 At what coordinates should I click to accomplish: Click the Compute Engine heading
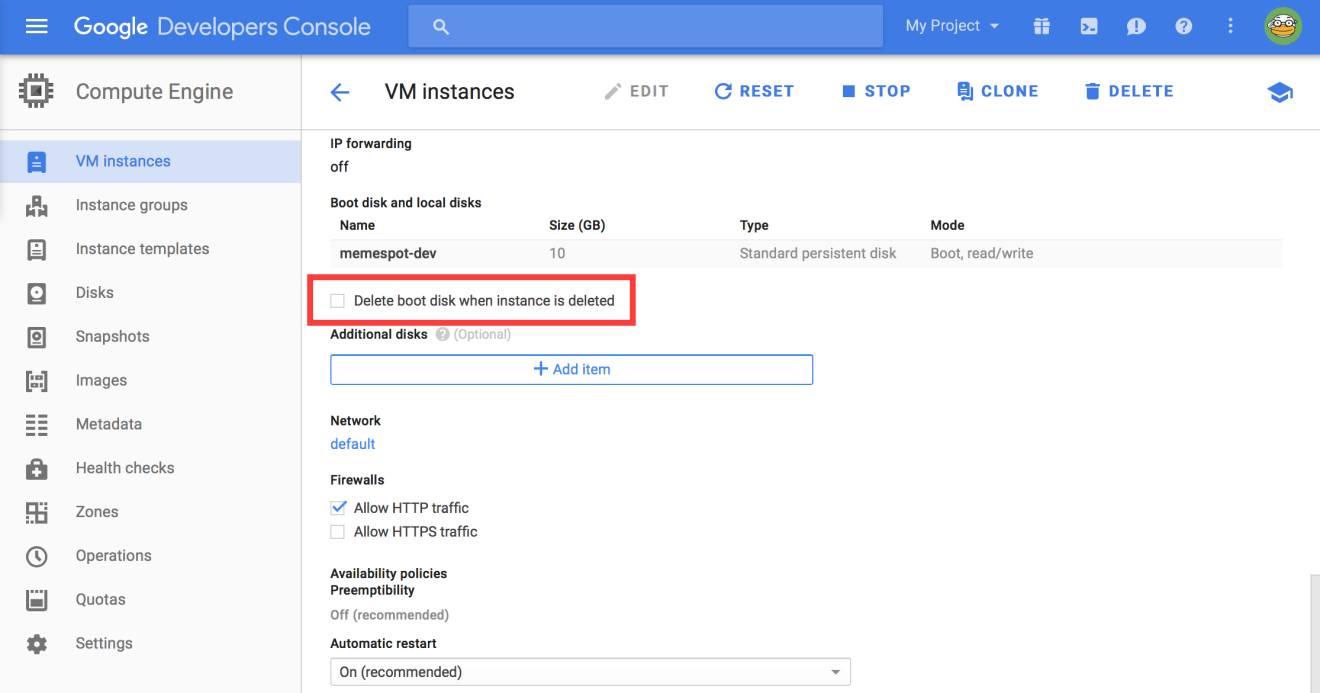point(154,92)
